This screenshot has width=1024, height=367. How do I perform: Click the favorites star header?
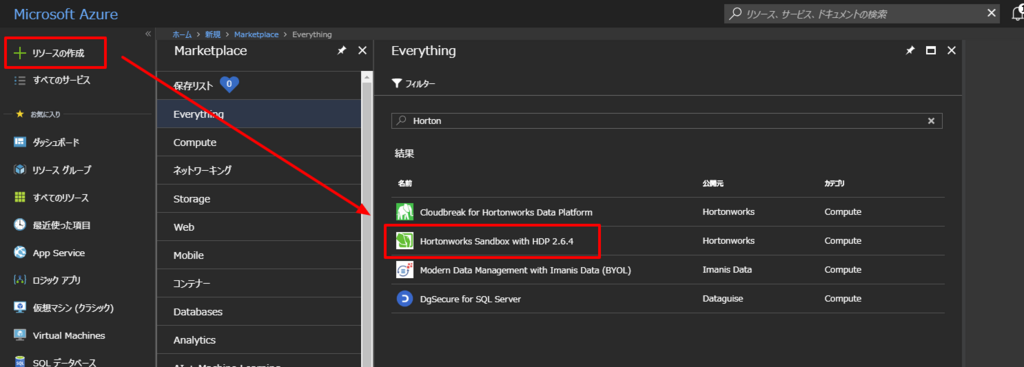tap(20, 114)
